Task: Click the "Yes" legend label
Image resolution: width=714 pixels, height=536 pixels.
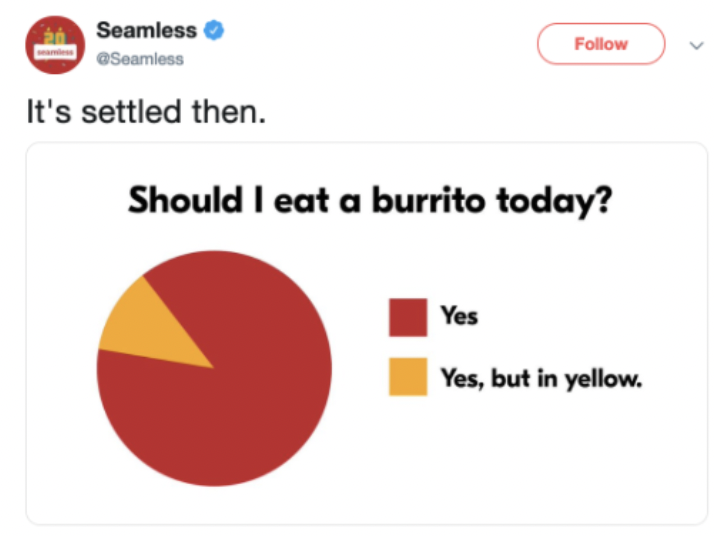Action: coord(459,316)
